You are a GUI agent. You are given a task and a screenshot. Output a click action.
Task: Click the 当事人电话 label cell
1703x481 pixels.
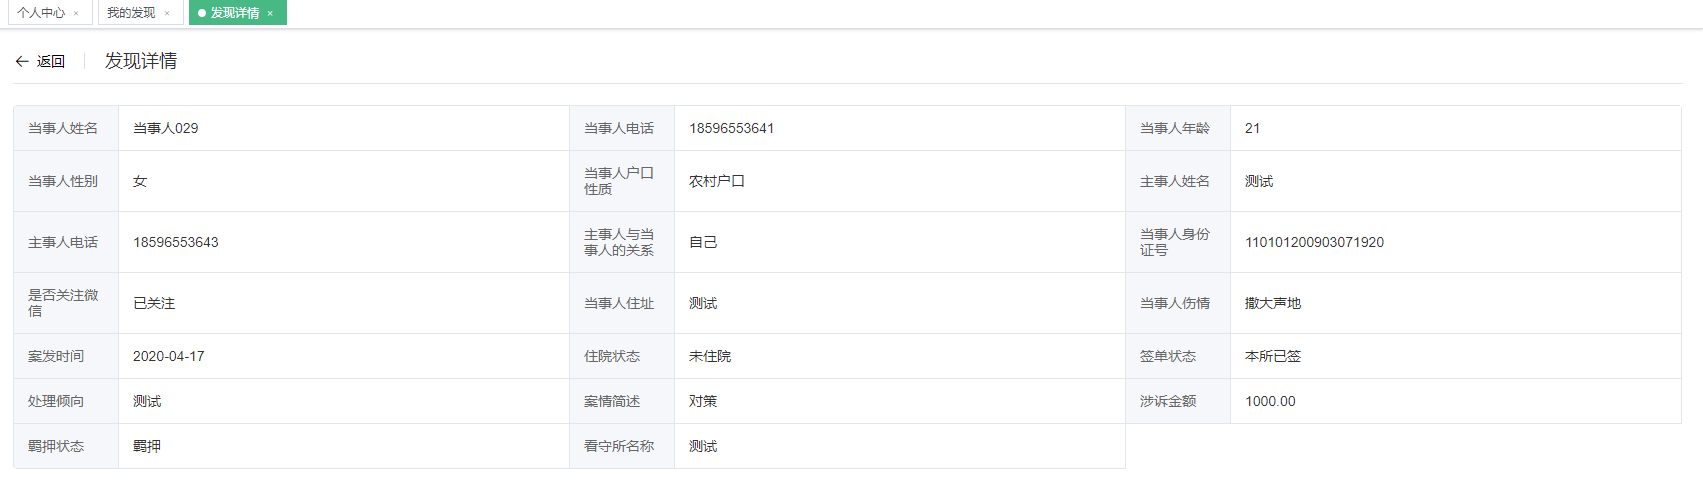coord(622,128)
